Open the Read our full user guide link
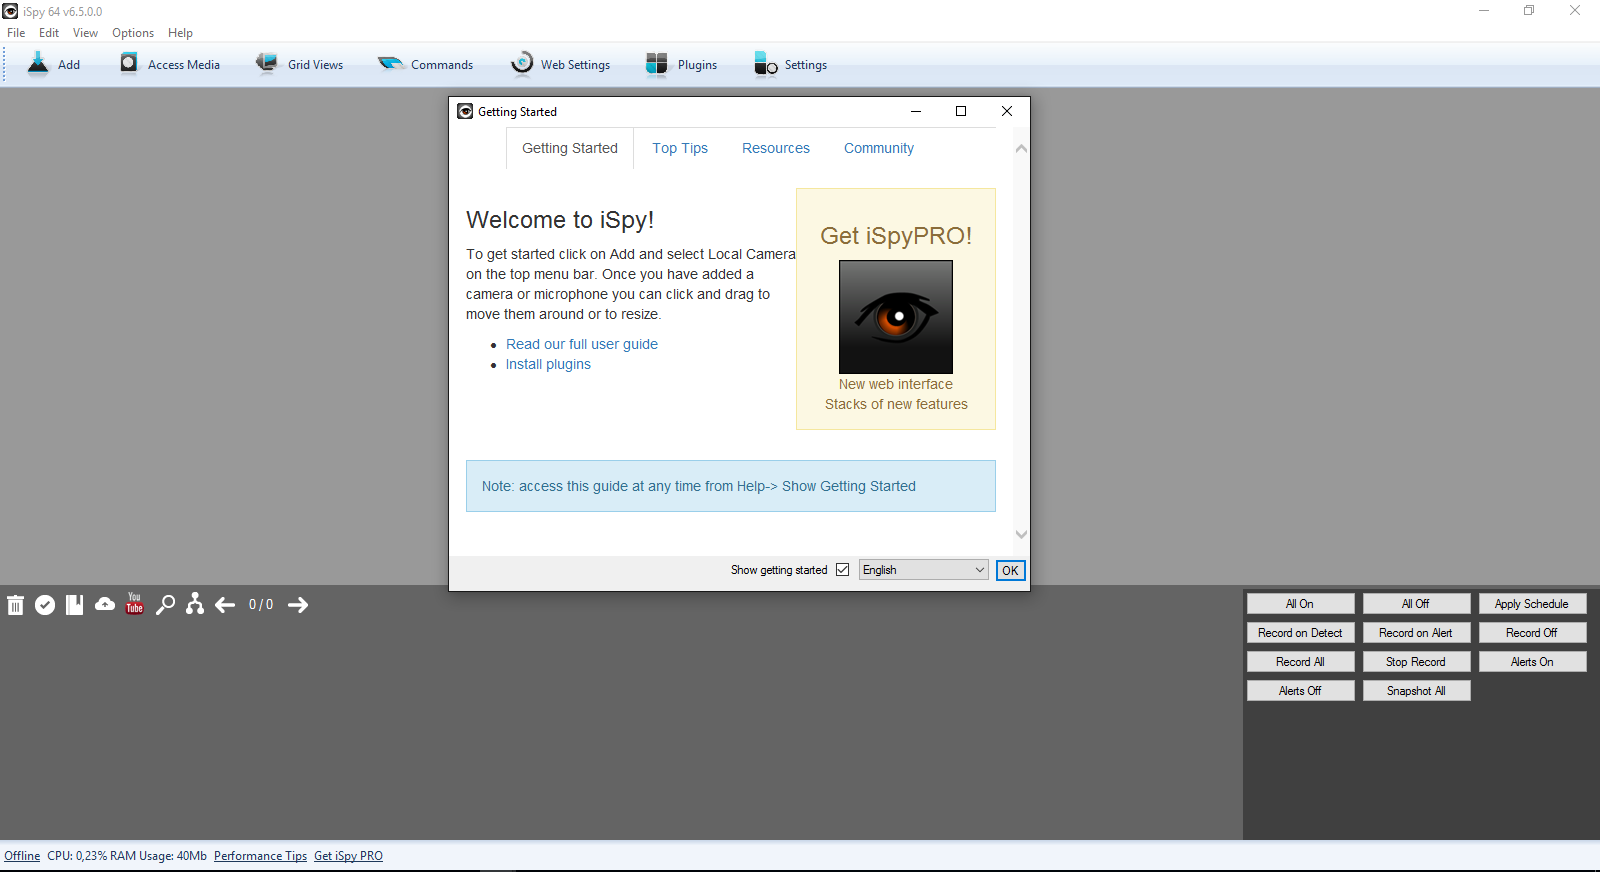 point(582,344)
